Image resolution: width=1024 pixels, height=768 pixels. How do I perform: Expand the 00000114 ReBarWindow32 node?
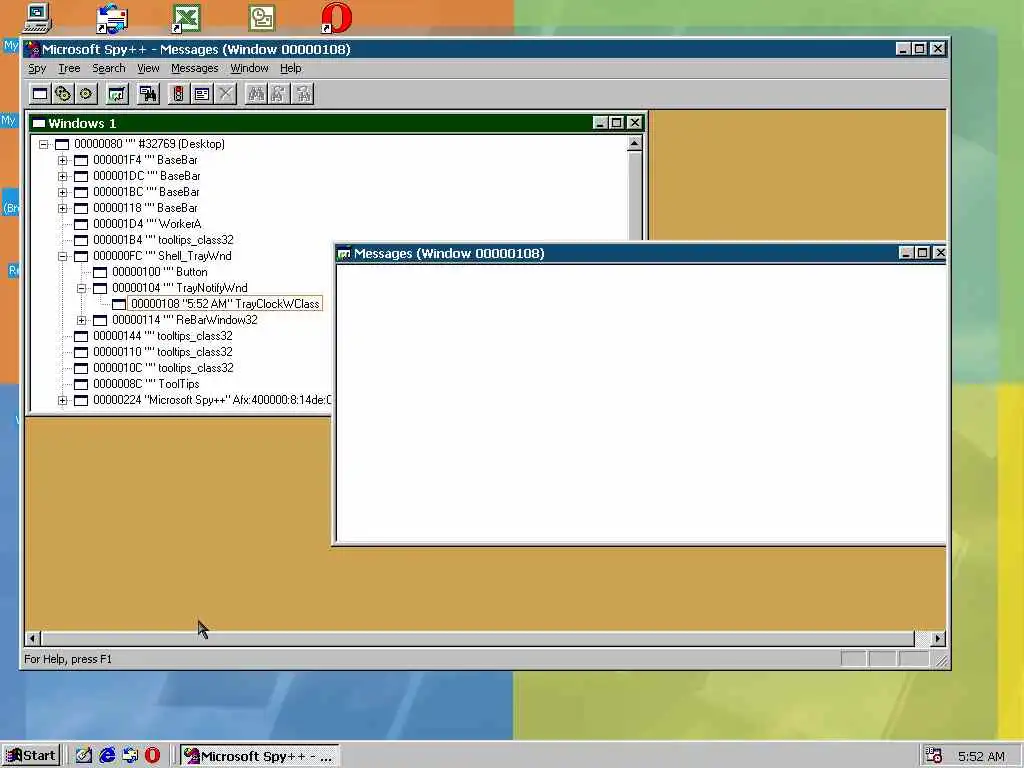(82, 320)
